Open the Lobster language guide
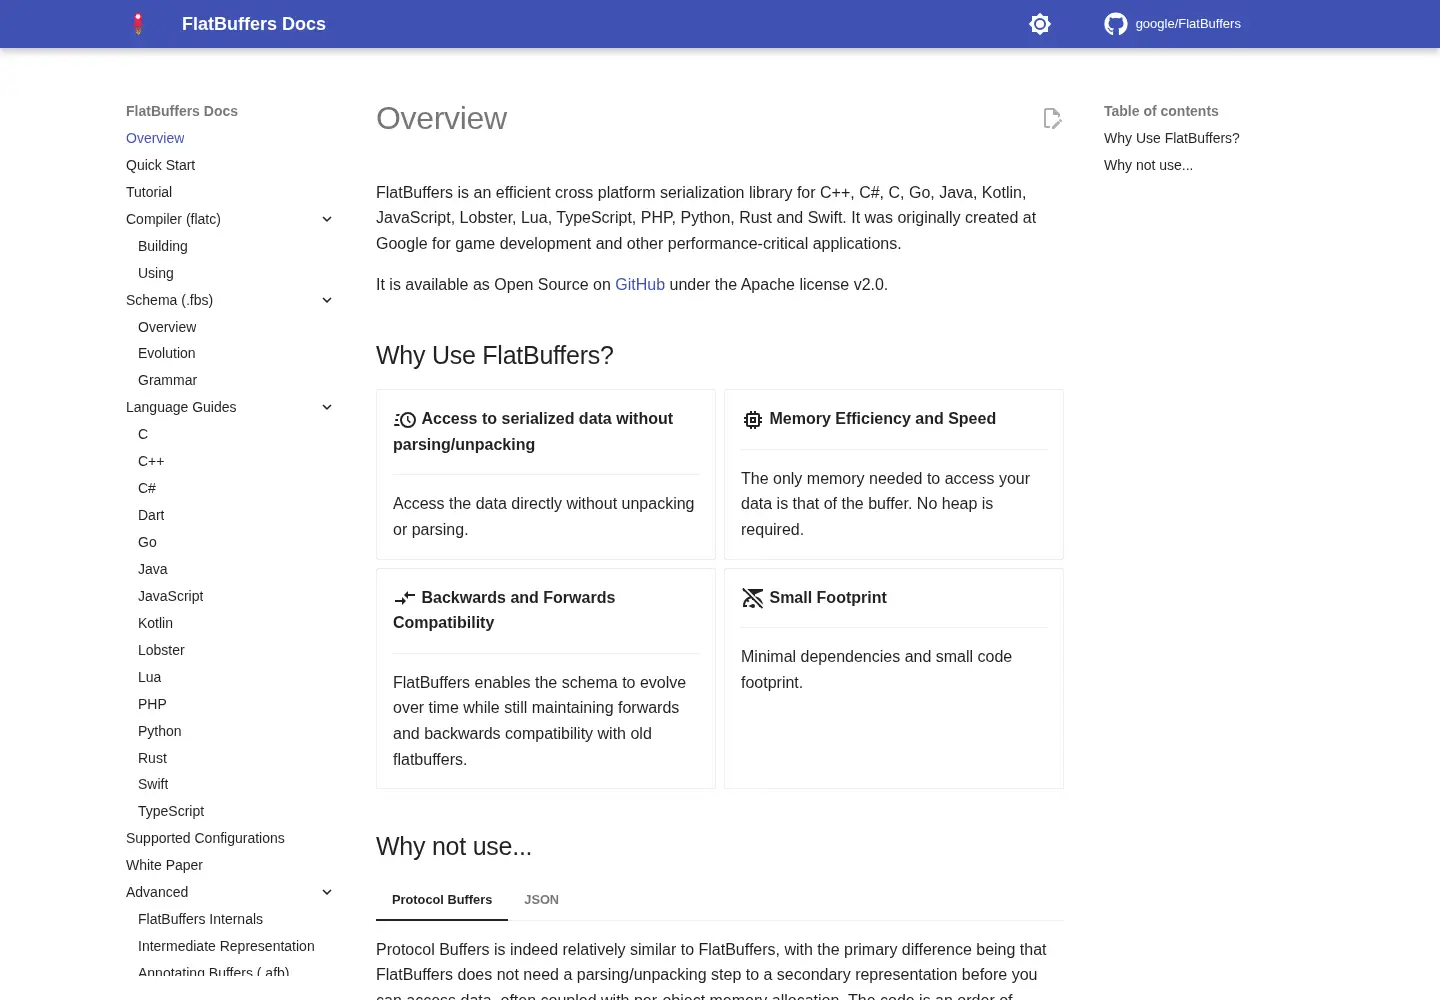 162,650
